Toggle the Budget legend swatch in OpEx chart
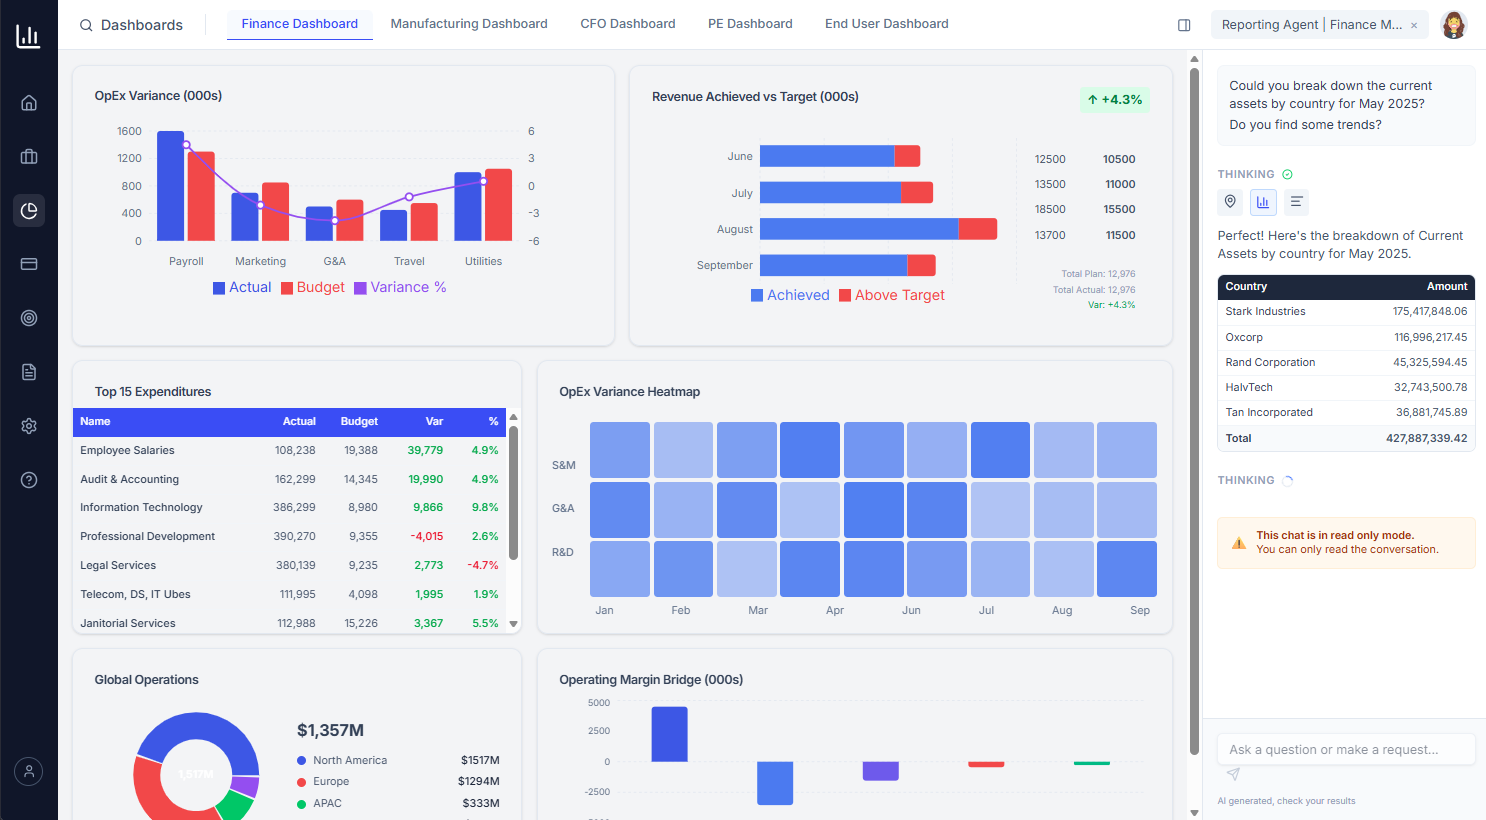1486x820 pixels. (287, 288)
